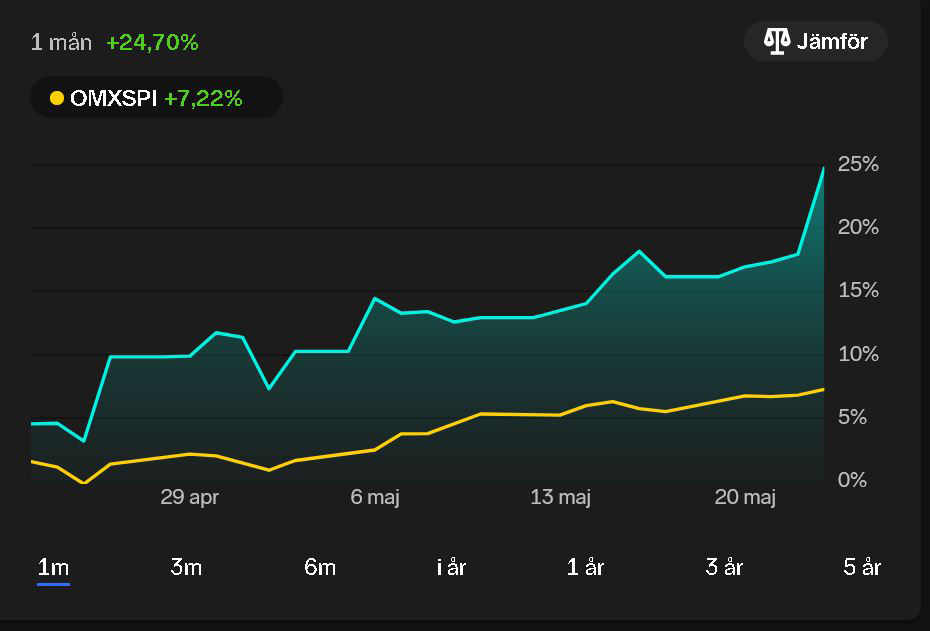
Task: Click the +24,70% monthly return value
Action: point(152,42)
